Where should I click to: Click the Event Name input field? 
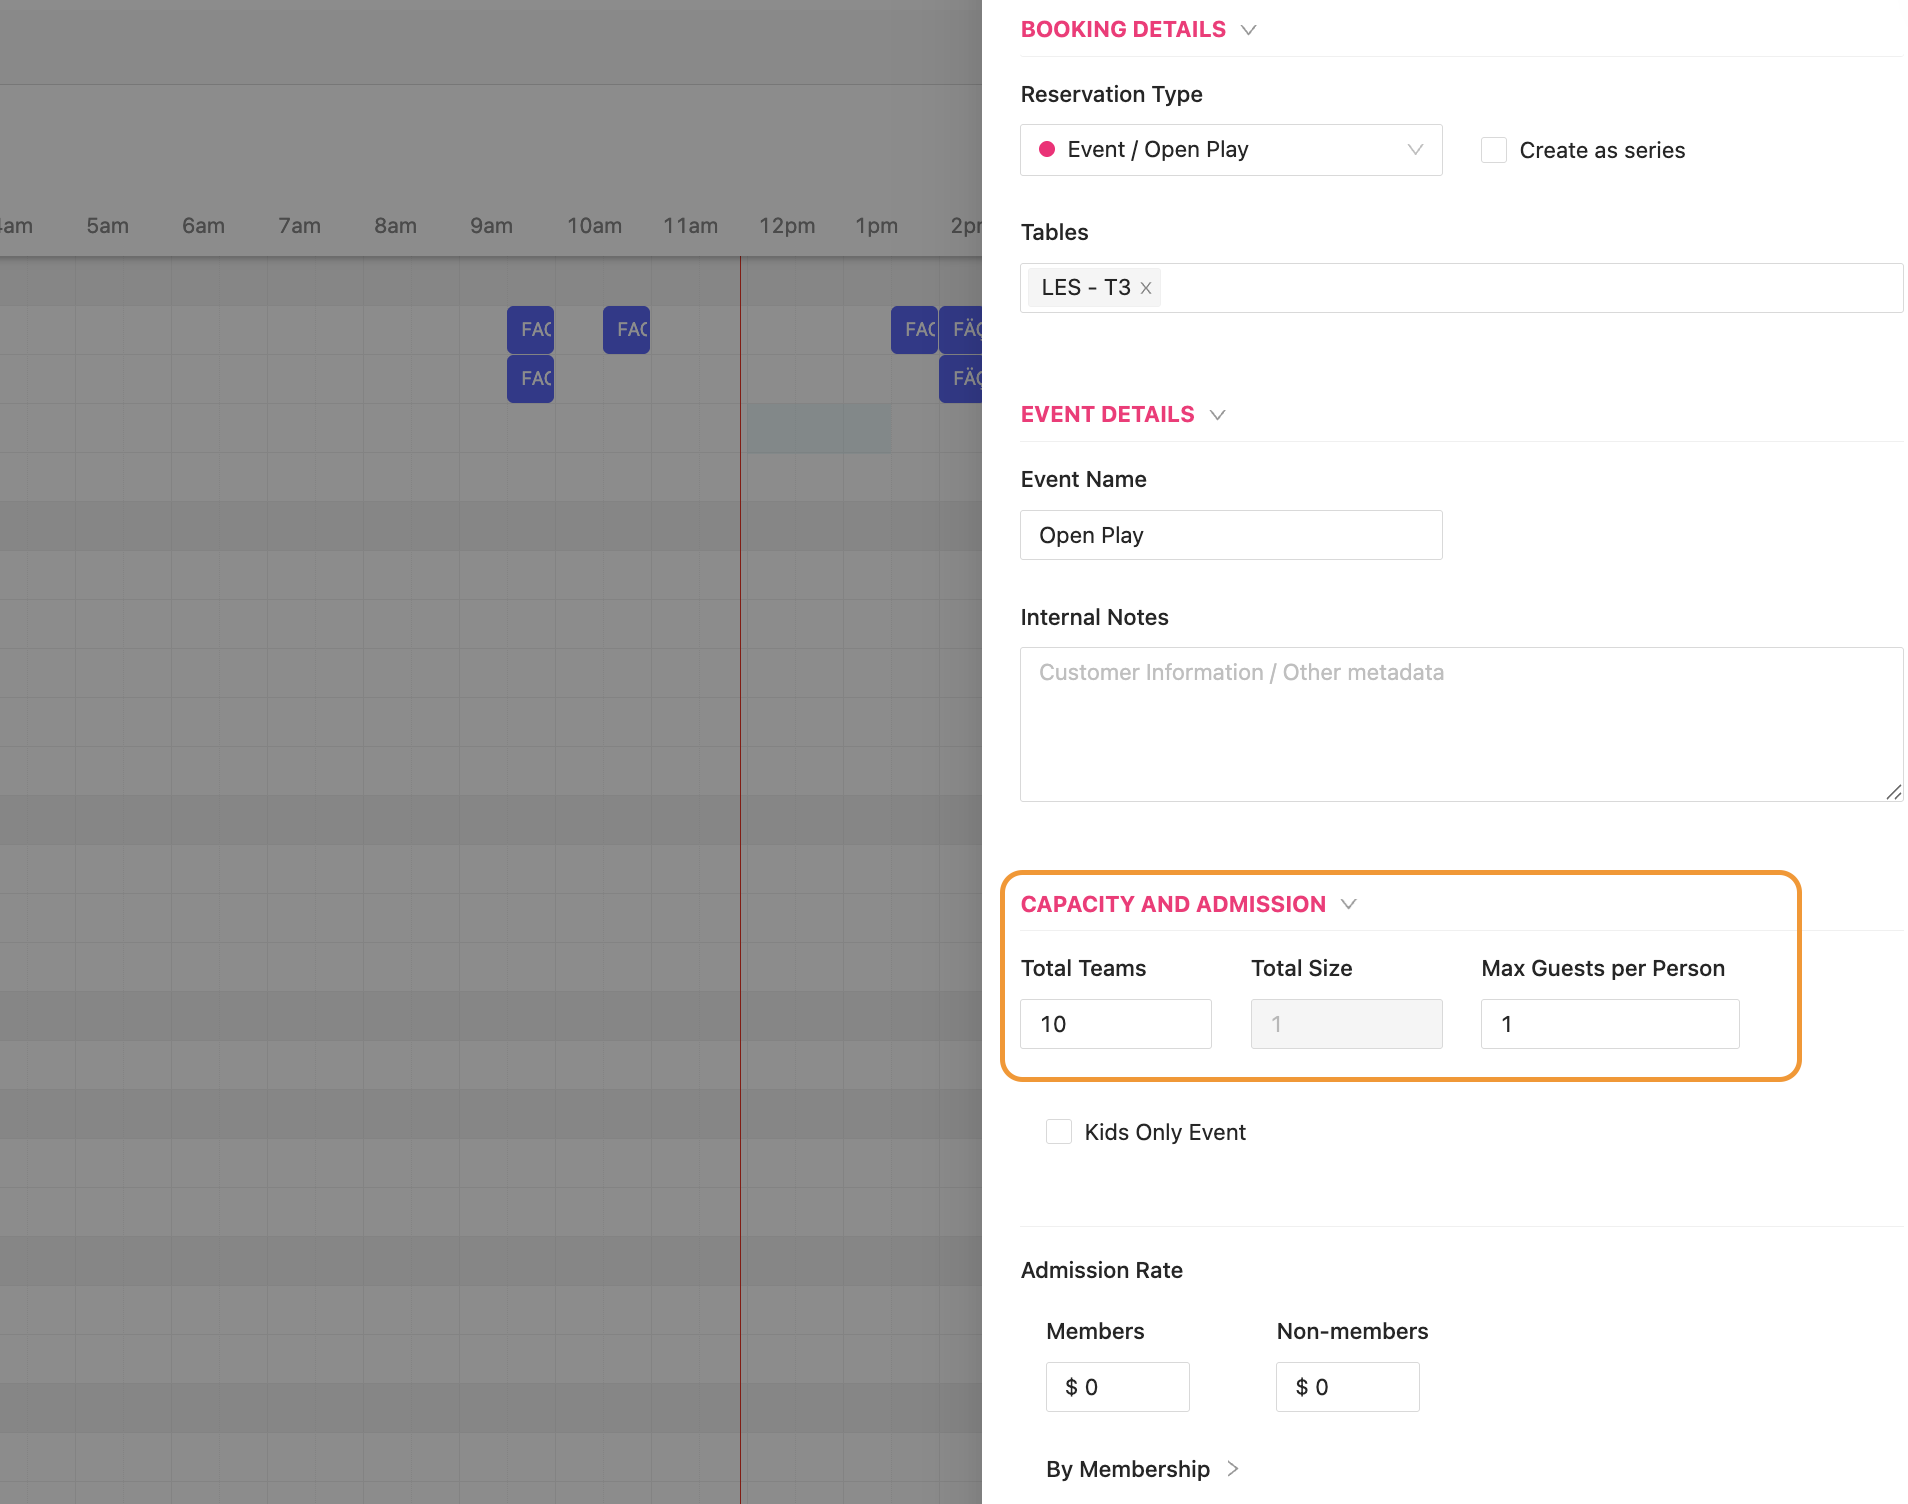1230,535
